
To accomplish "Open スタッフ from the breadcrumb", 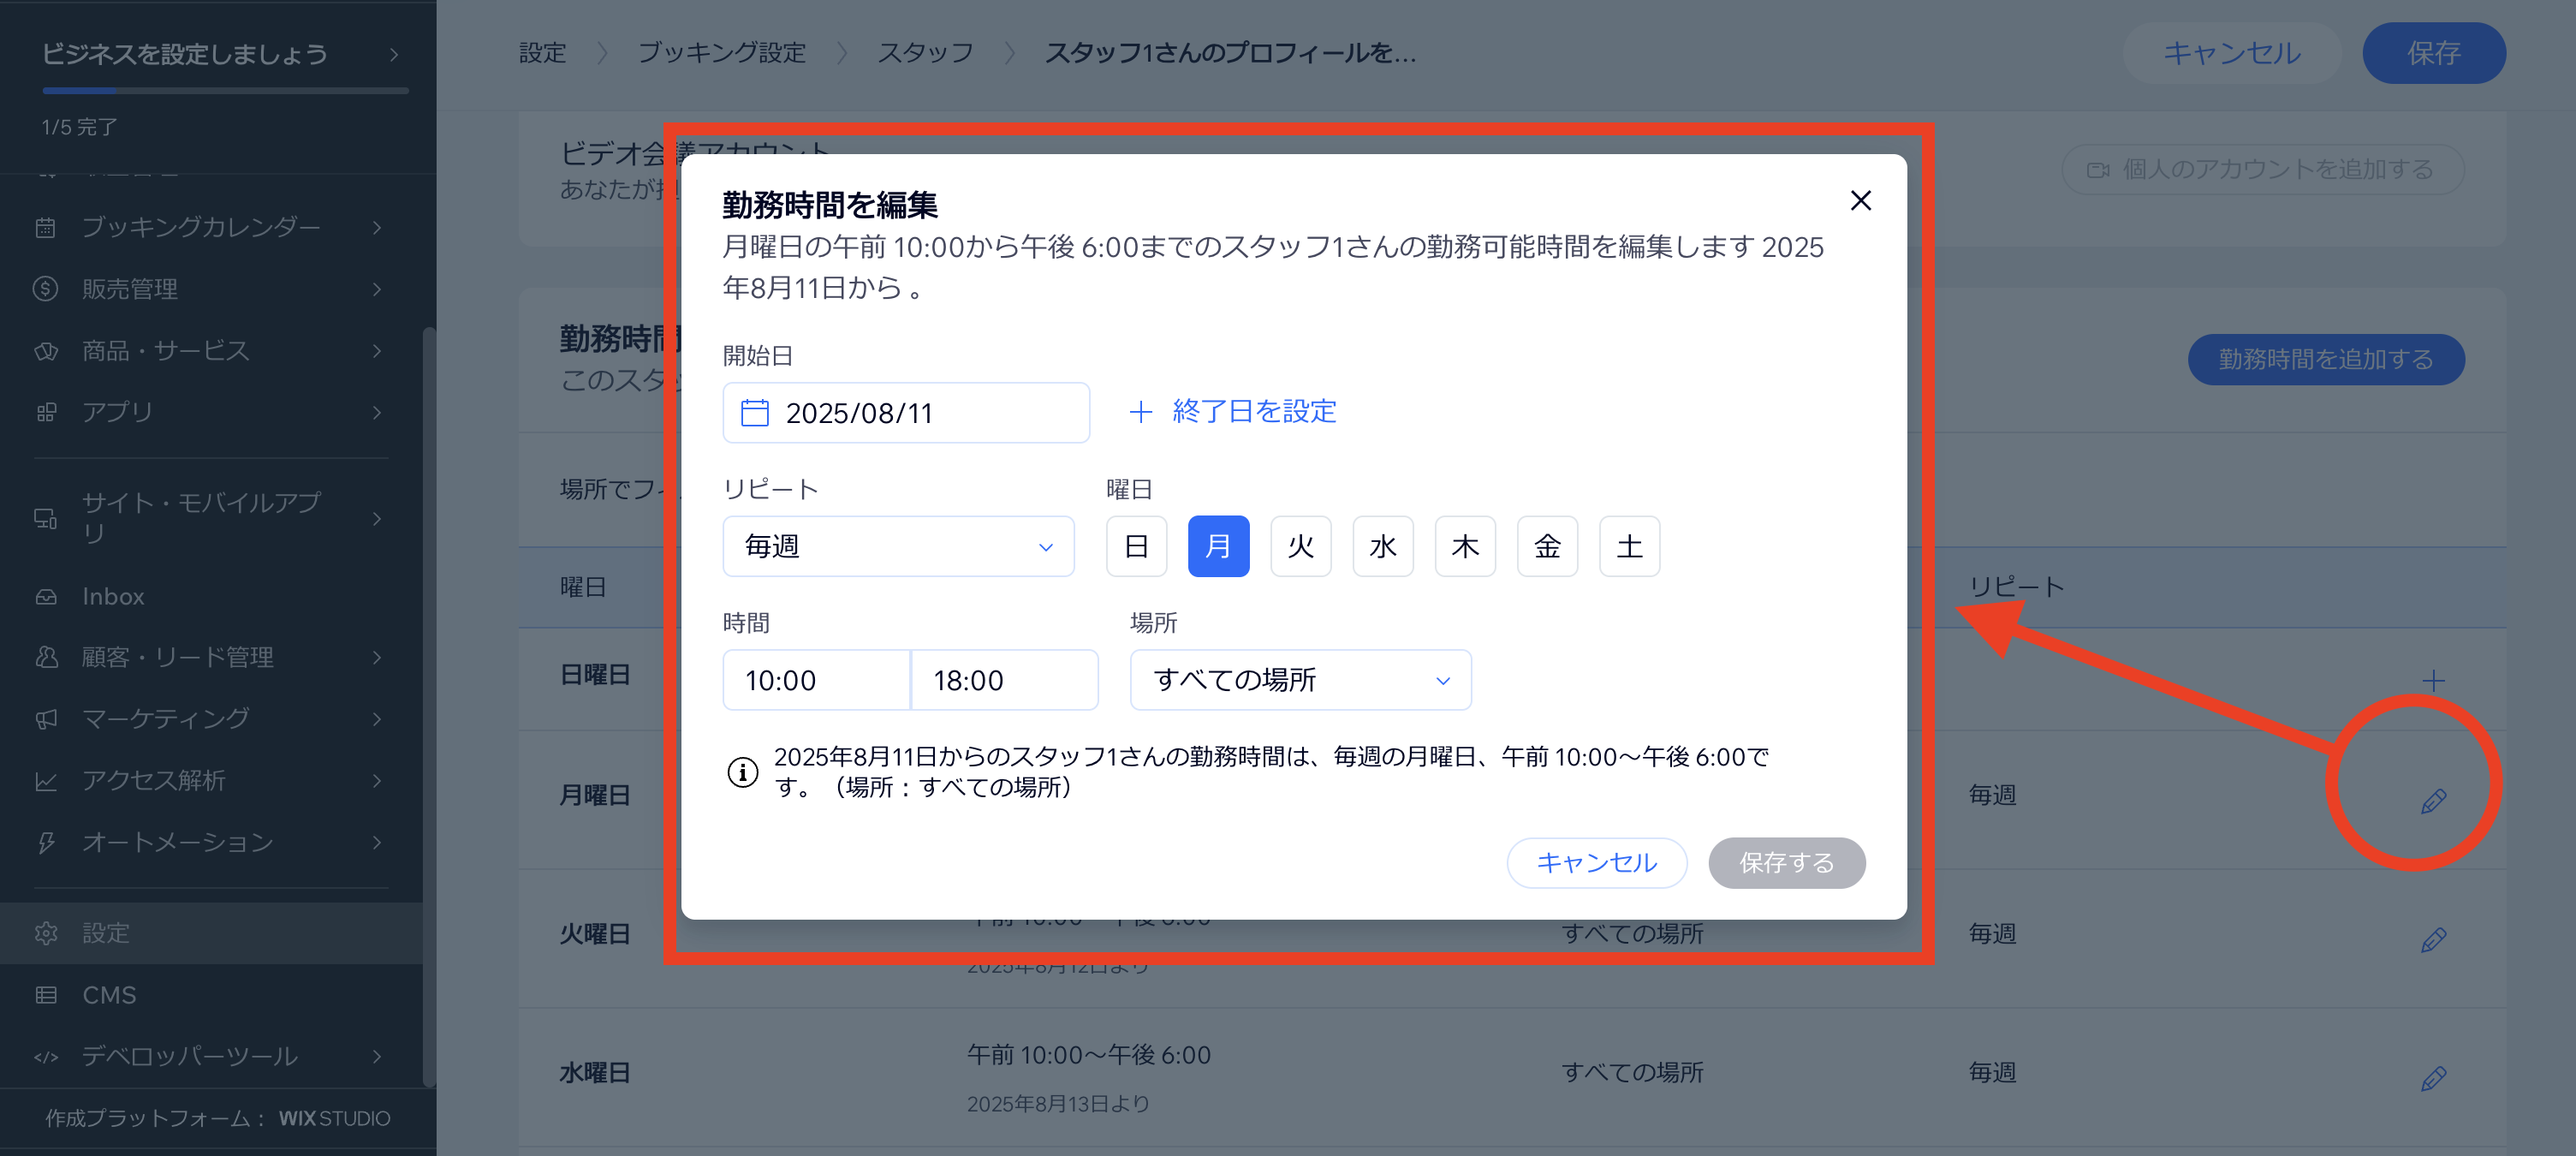I will pyautogui.click(x=925, y=53).
